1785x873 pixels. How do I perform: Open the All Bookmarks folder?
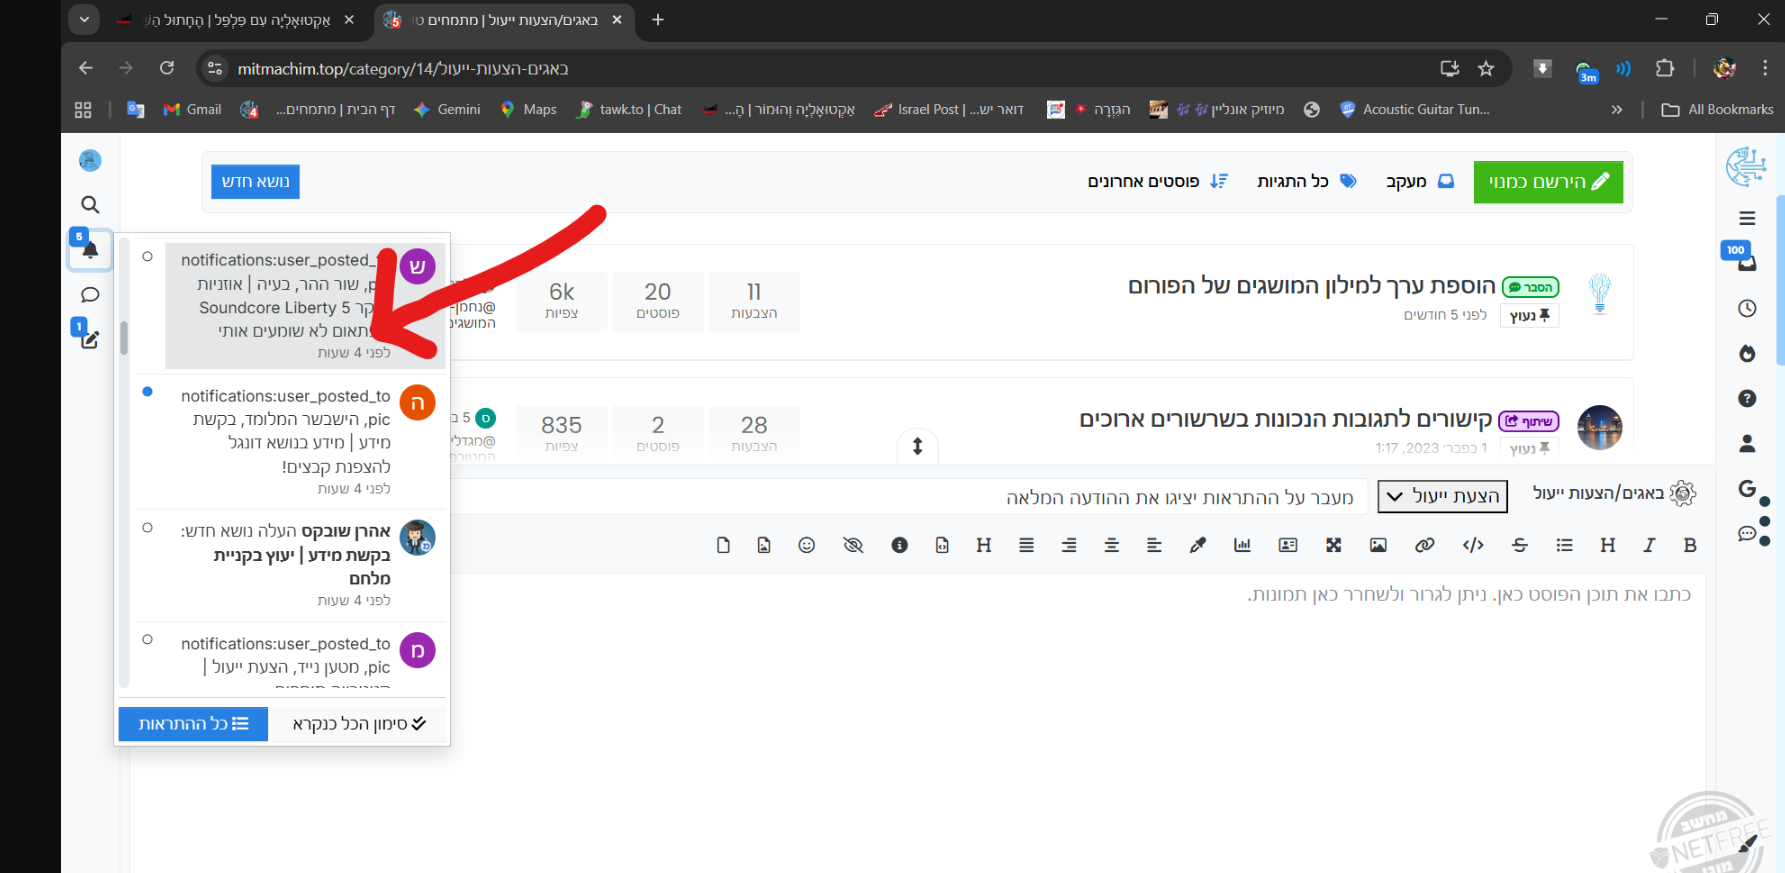[1718, 110]
